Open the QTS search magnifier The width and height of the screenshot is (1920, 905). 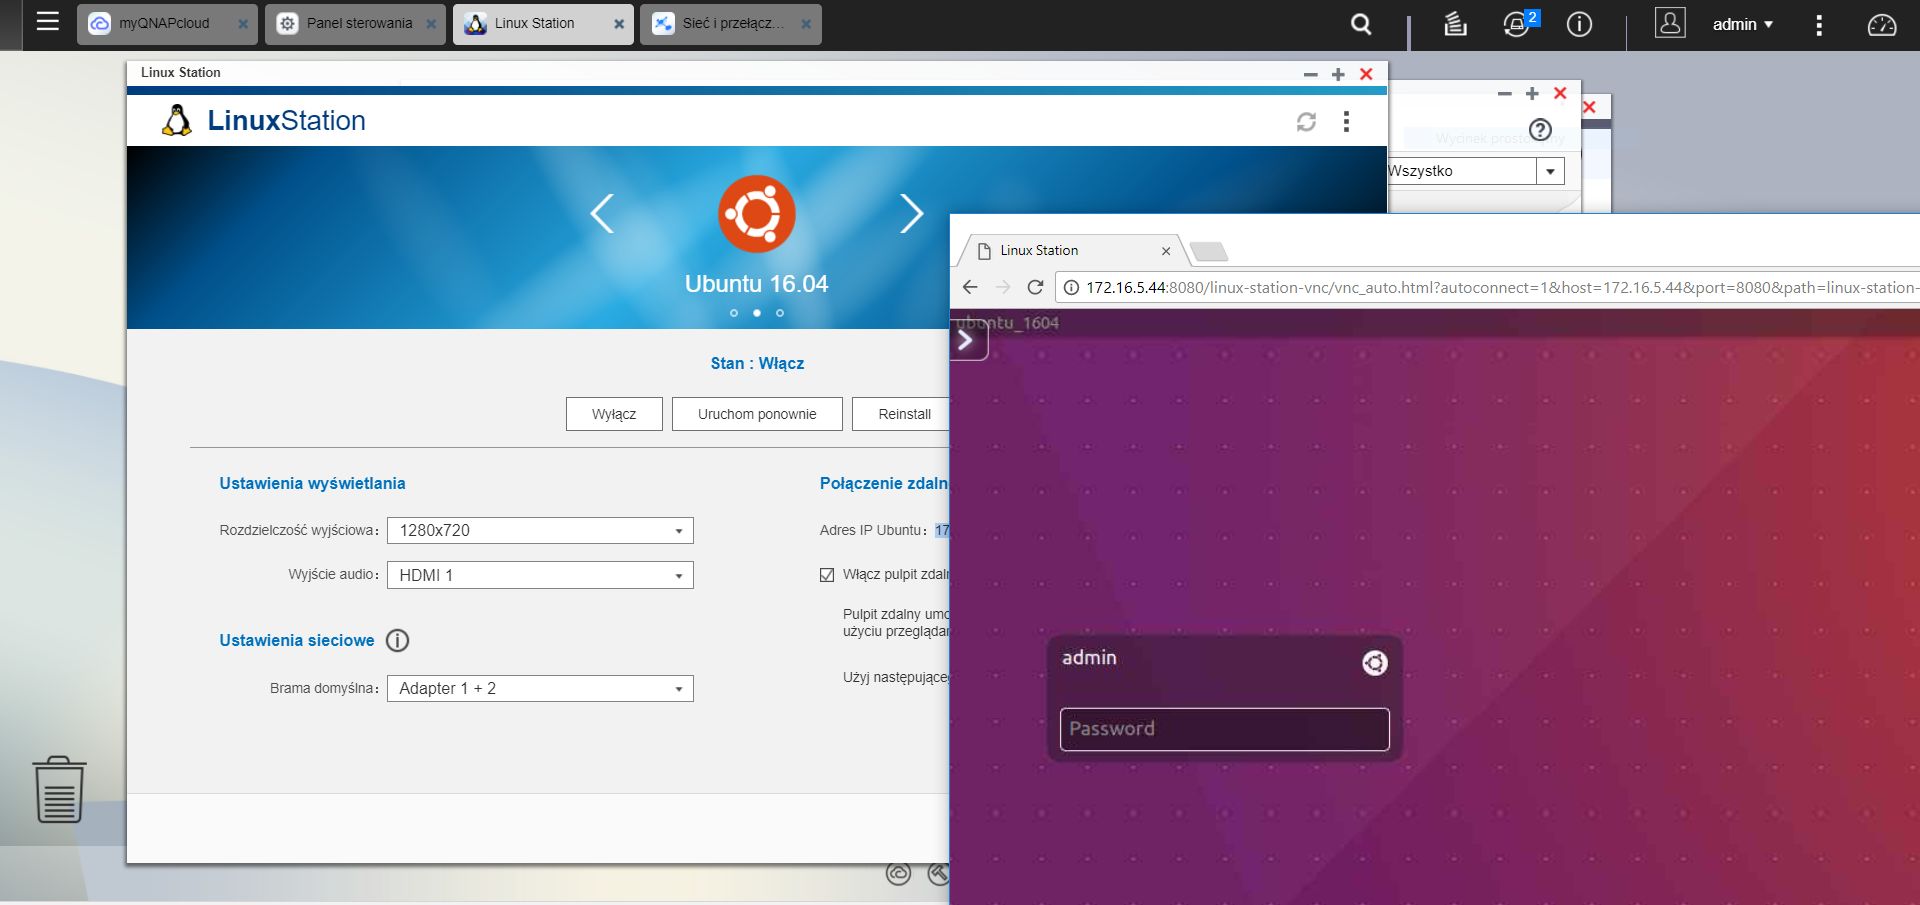pos(1361,24)
